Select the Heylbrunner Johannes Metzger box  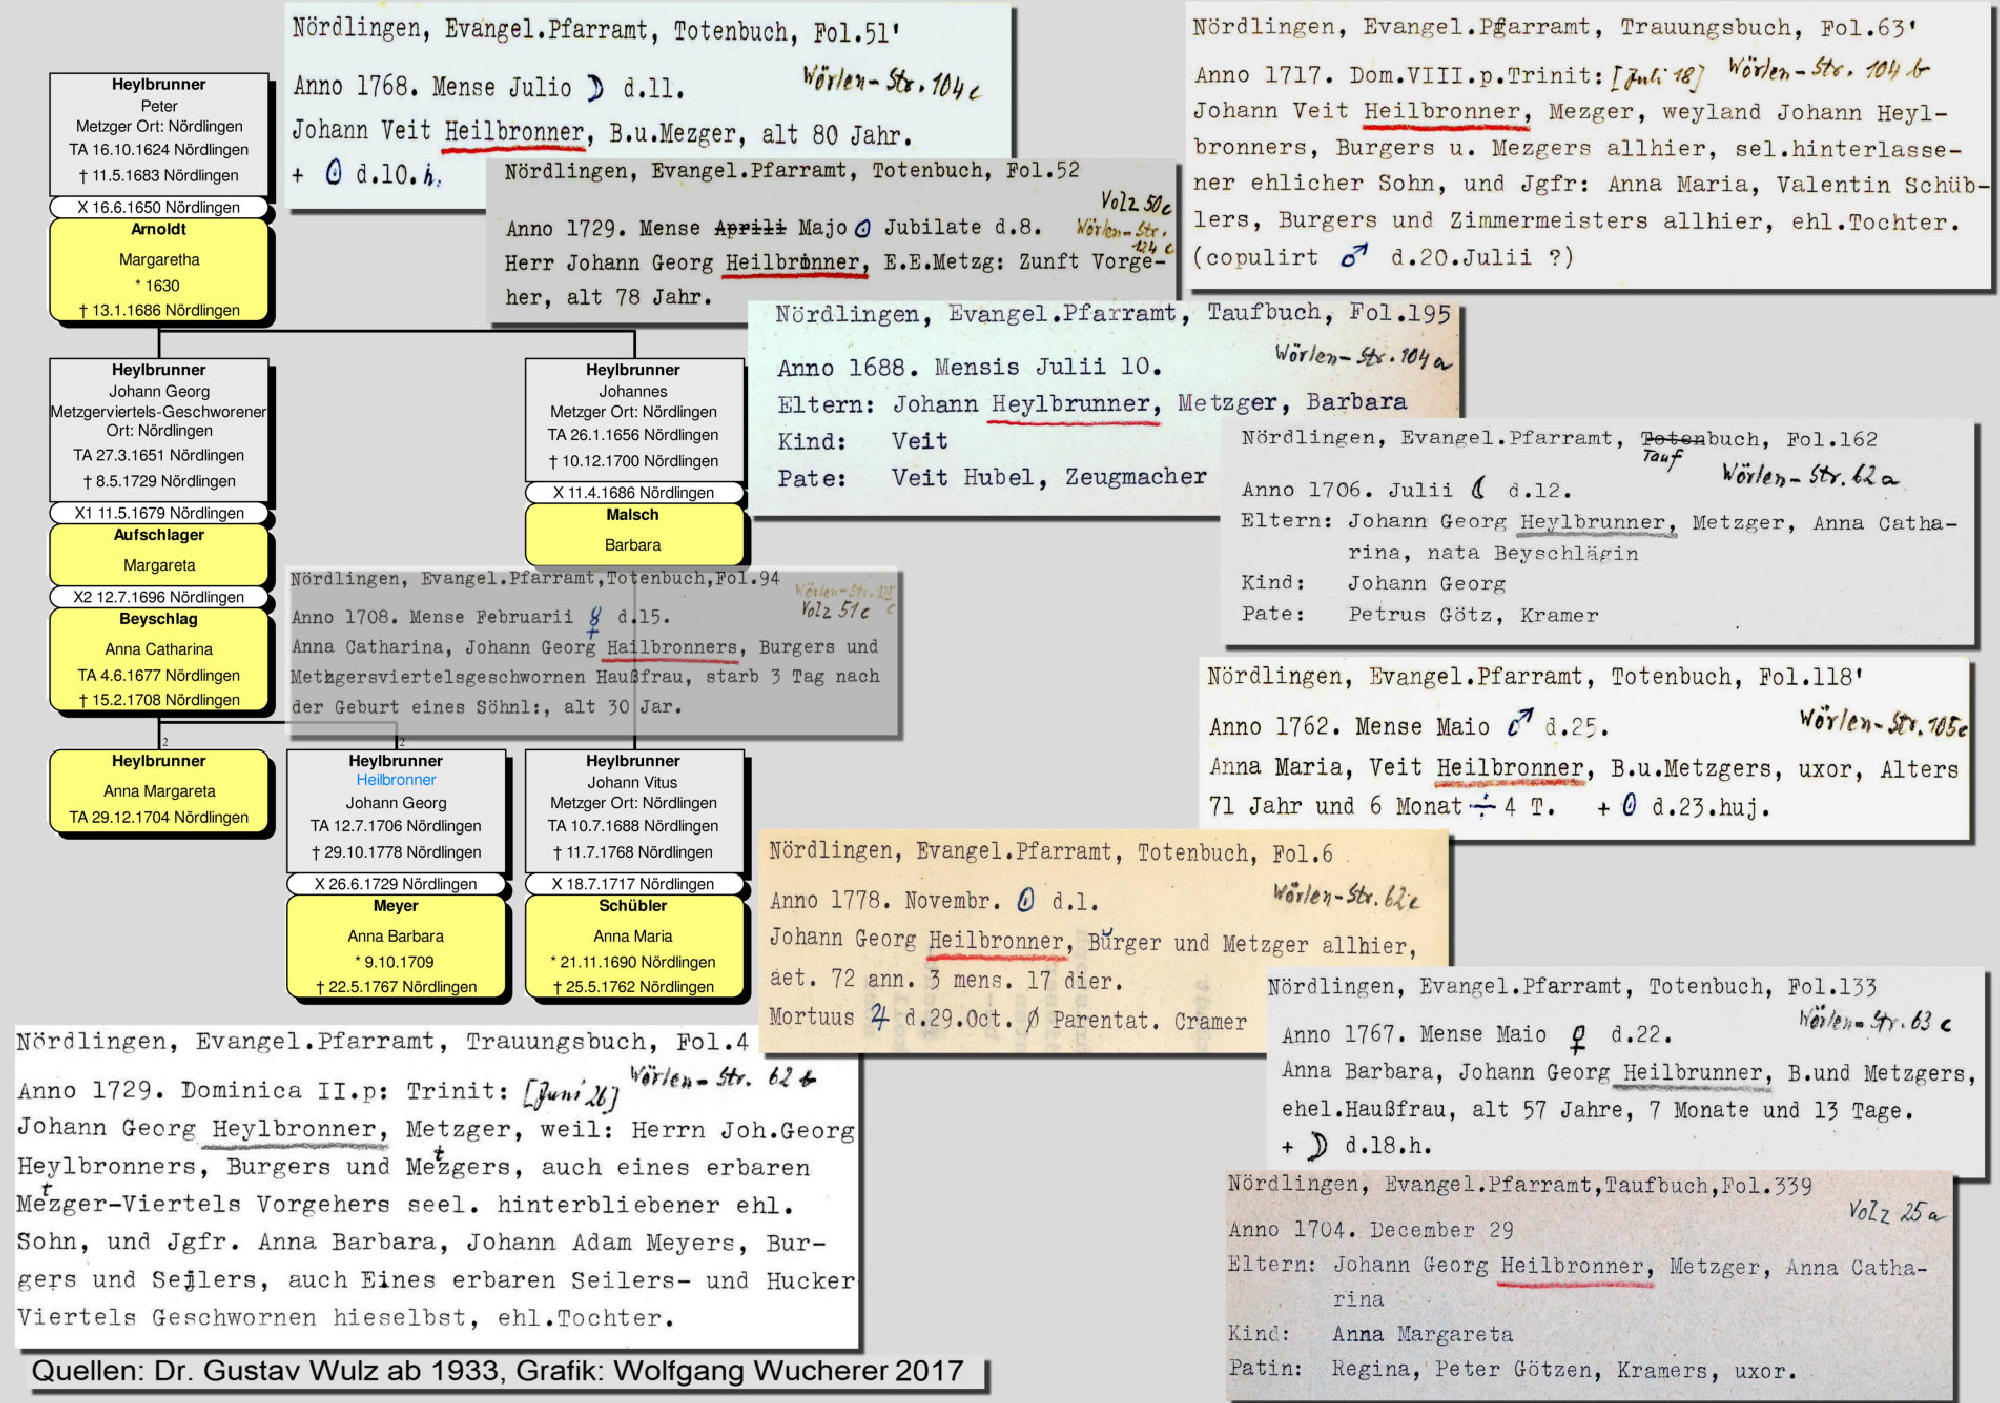[634, 418]
